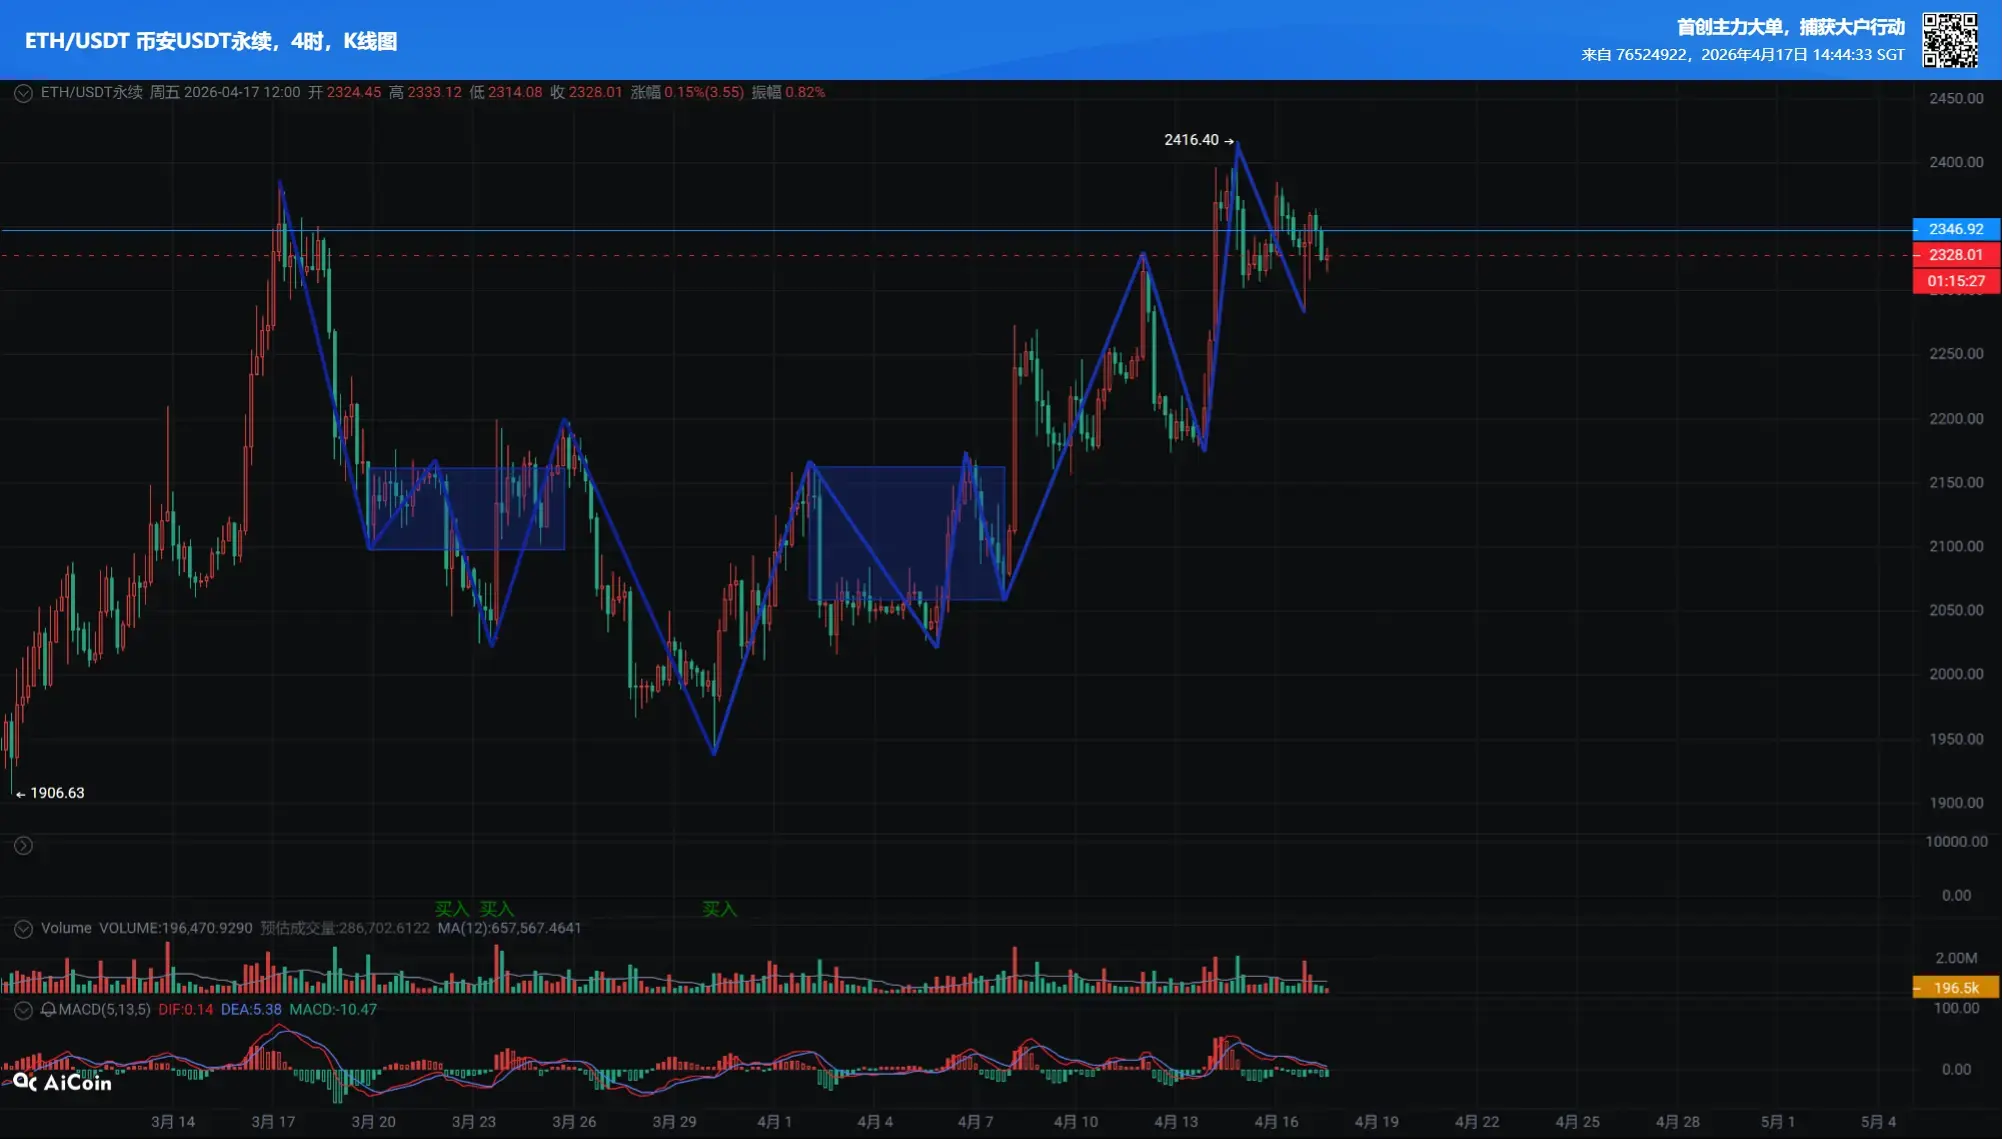
Task: Click the blue 2346.92 price line tag
Action: pyautogui.click(x=1955, y=229)
